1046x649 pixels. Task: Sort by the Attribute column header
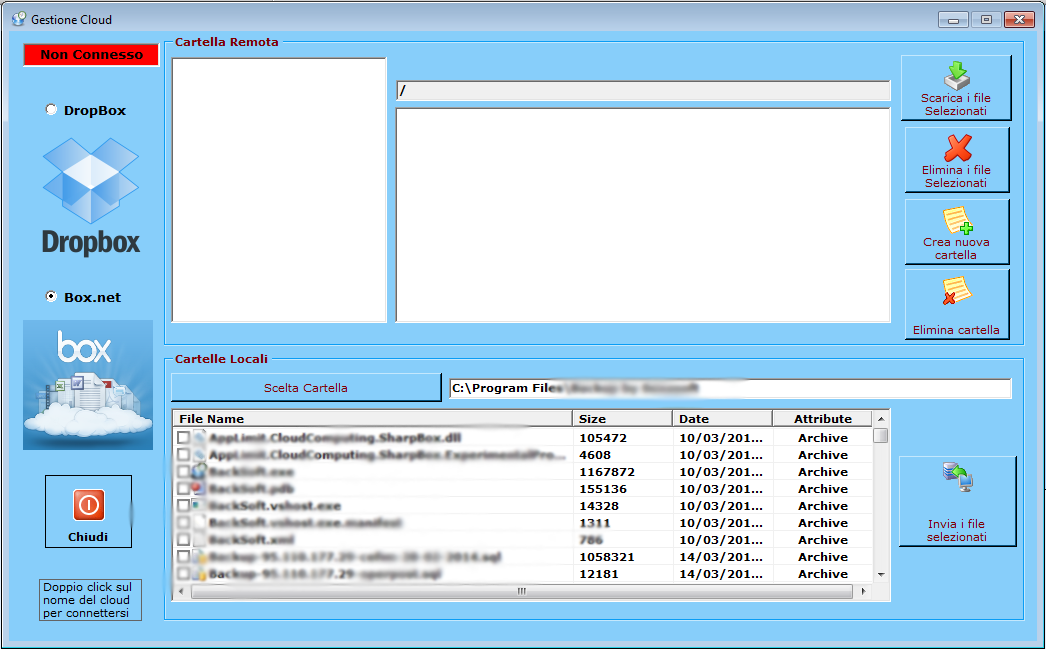click(x=823, y=419)
